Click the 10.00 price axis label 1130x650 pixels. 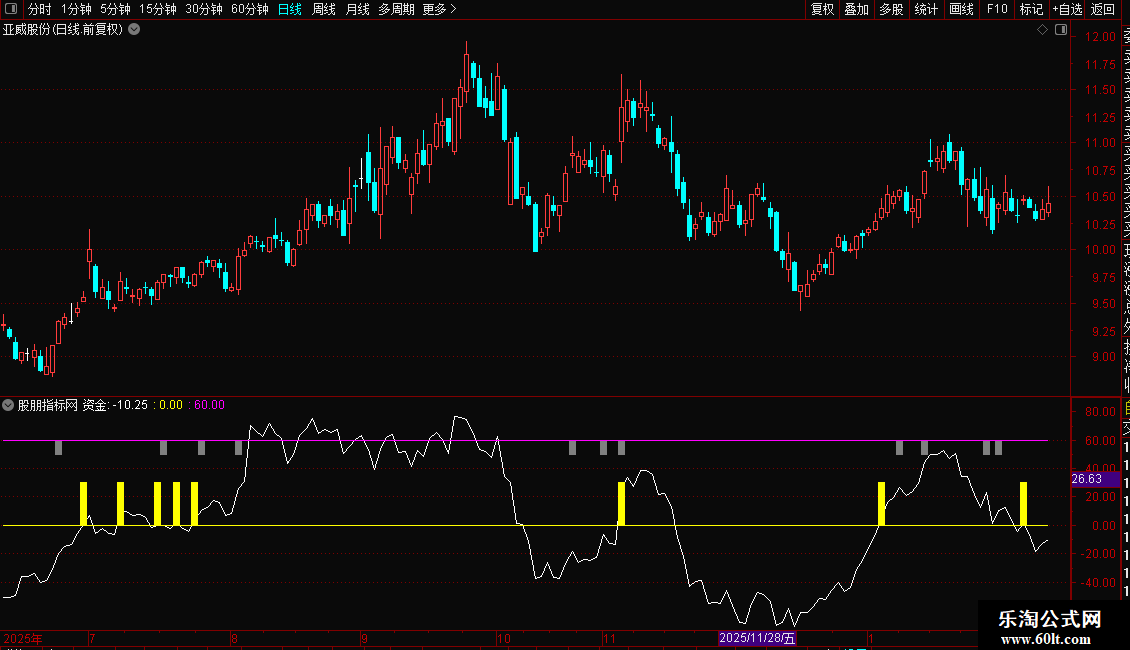(1100, 250)
